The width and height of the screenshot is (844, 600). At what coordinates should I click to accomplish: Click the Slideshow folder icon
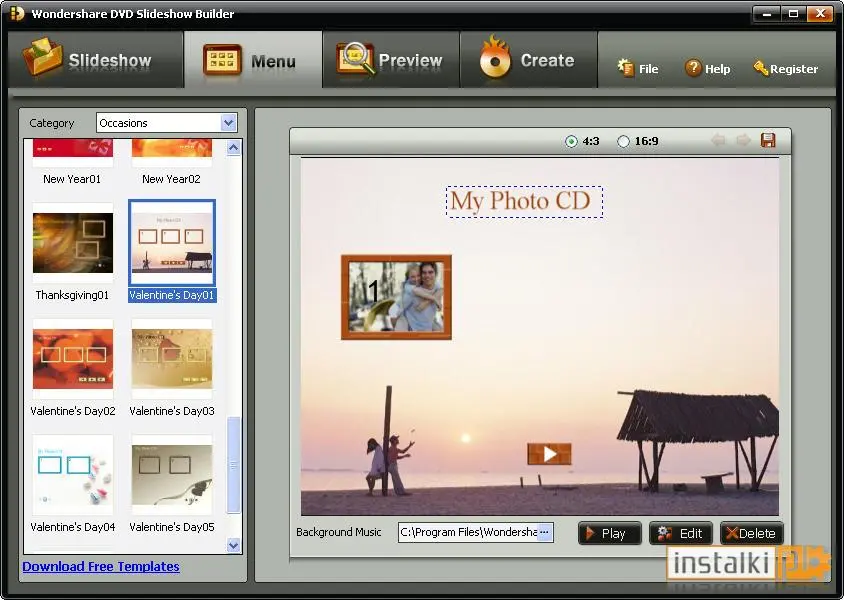pyautogui.click(x=41, y=57)
